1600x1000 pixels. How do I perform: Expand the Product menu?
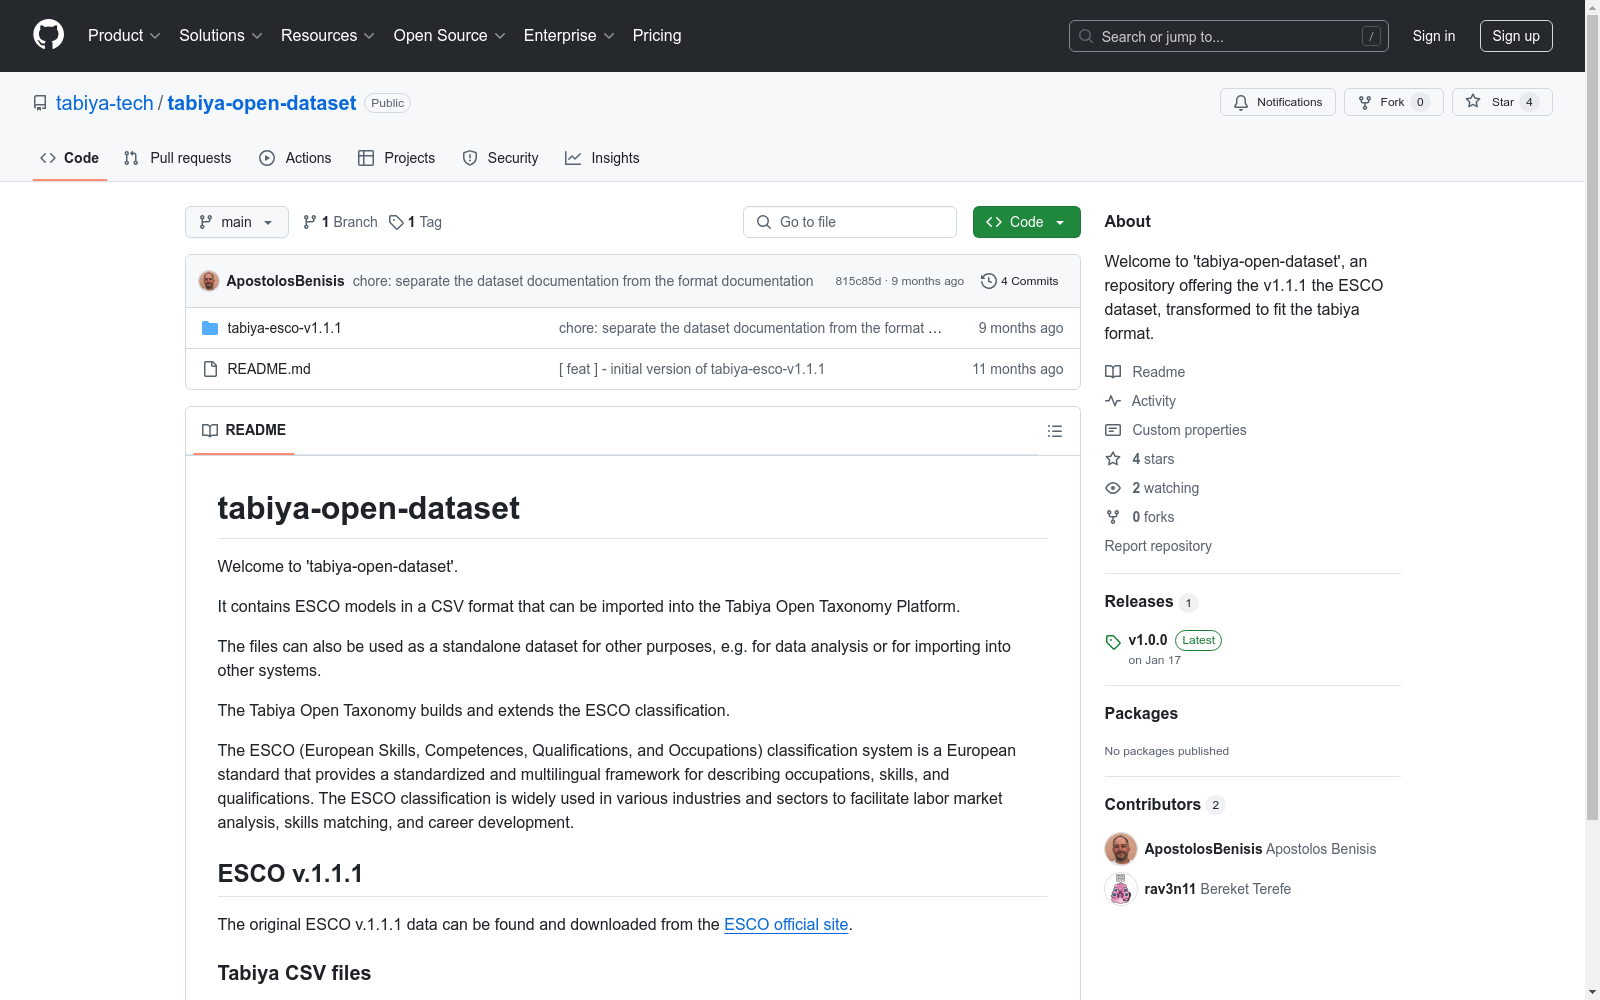click(x=124, y=35)
